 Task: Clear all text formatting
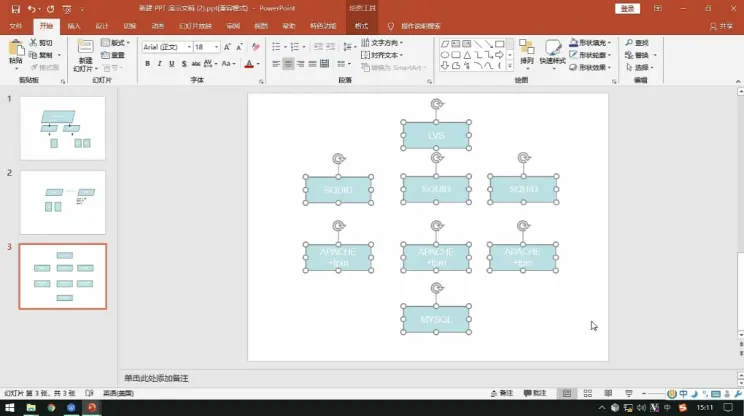pos(256,46)
